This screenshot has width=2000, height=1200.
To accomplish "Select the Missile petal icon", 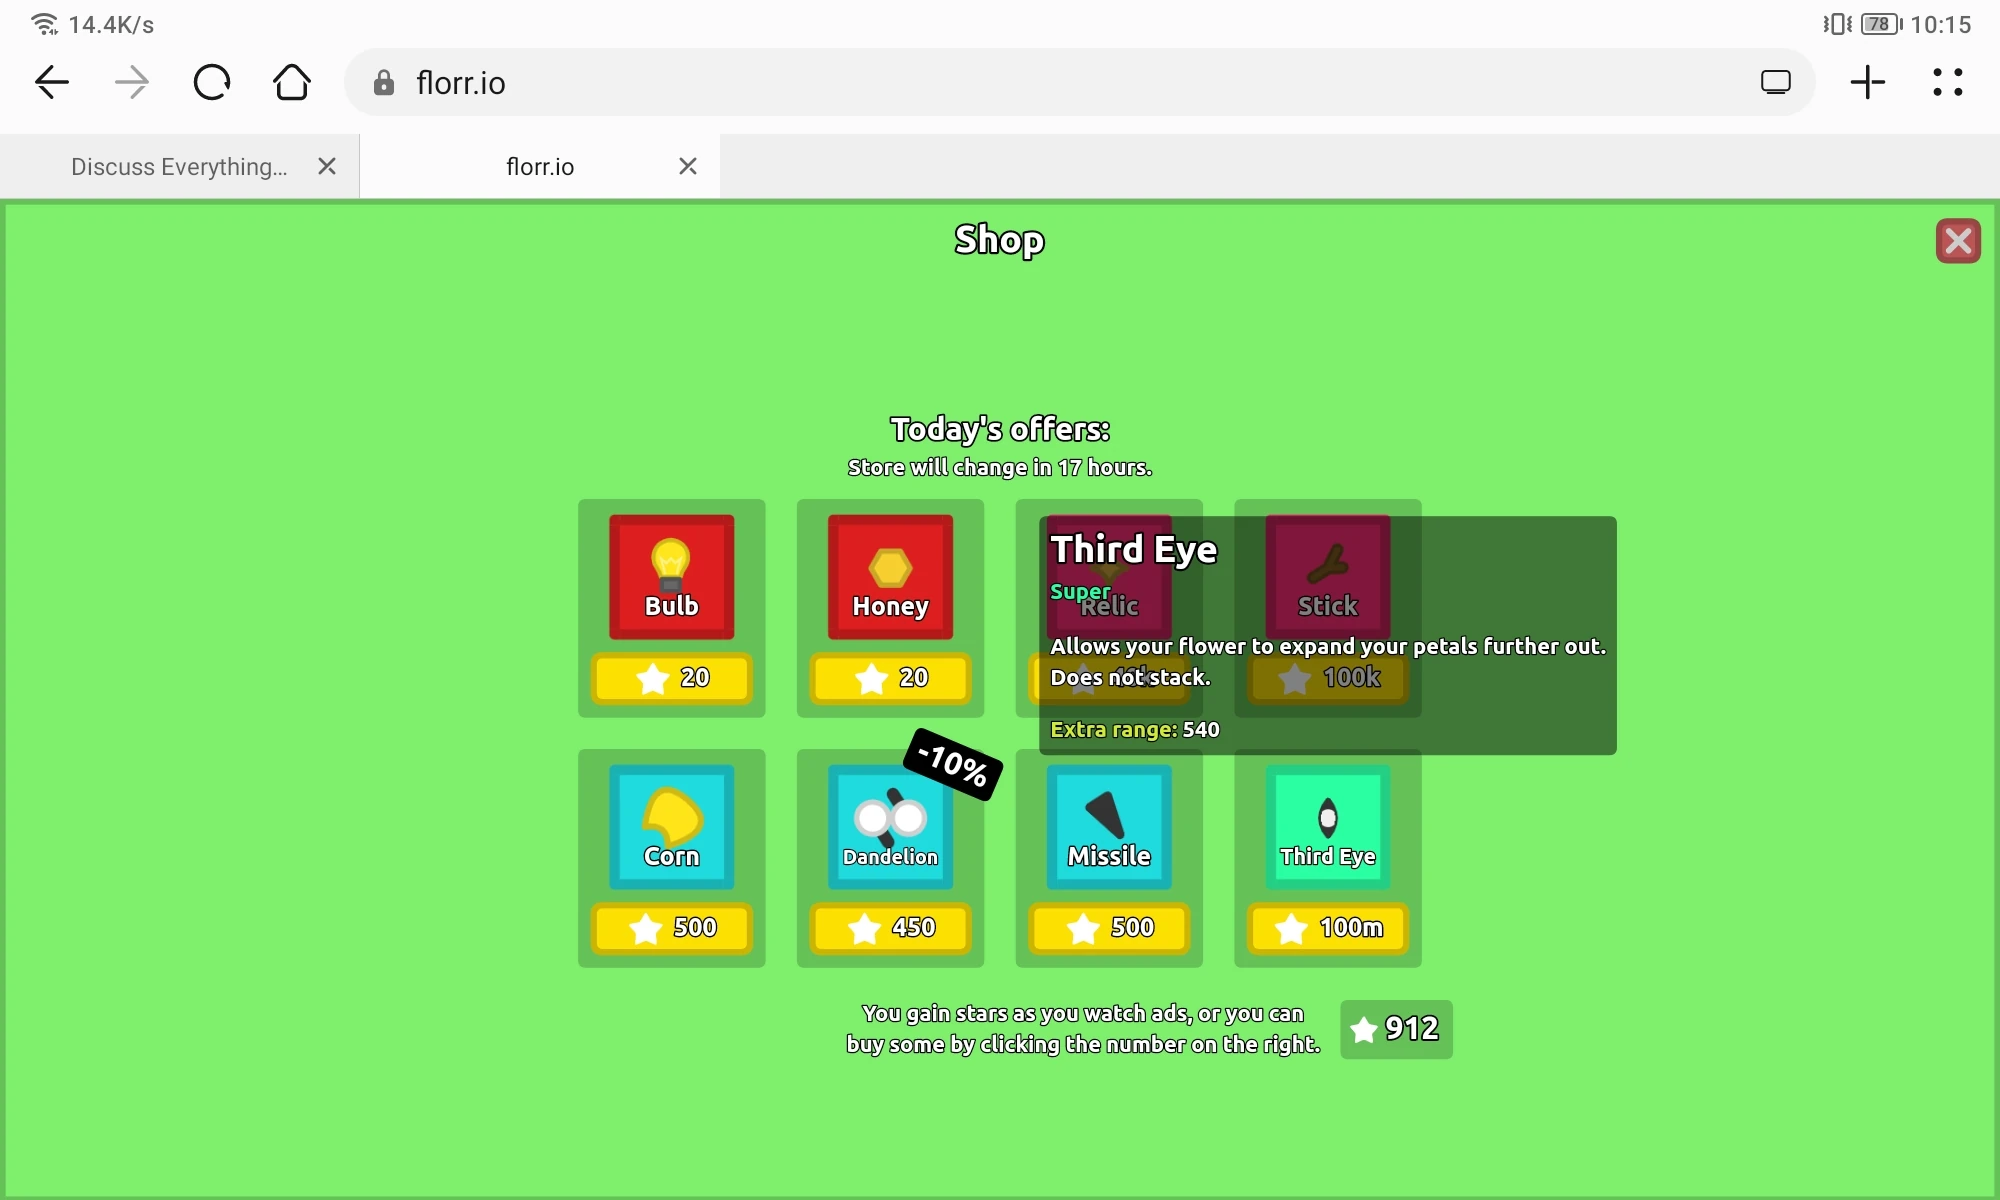I will click(1109, 826).
